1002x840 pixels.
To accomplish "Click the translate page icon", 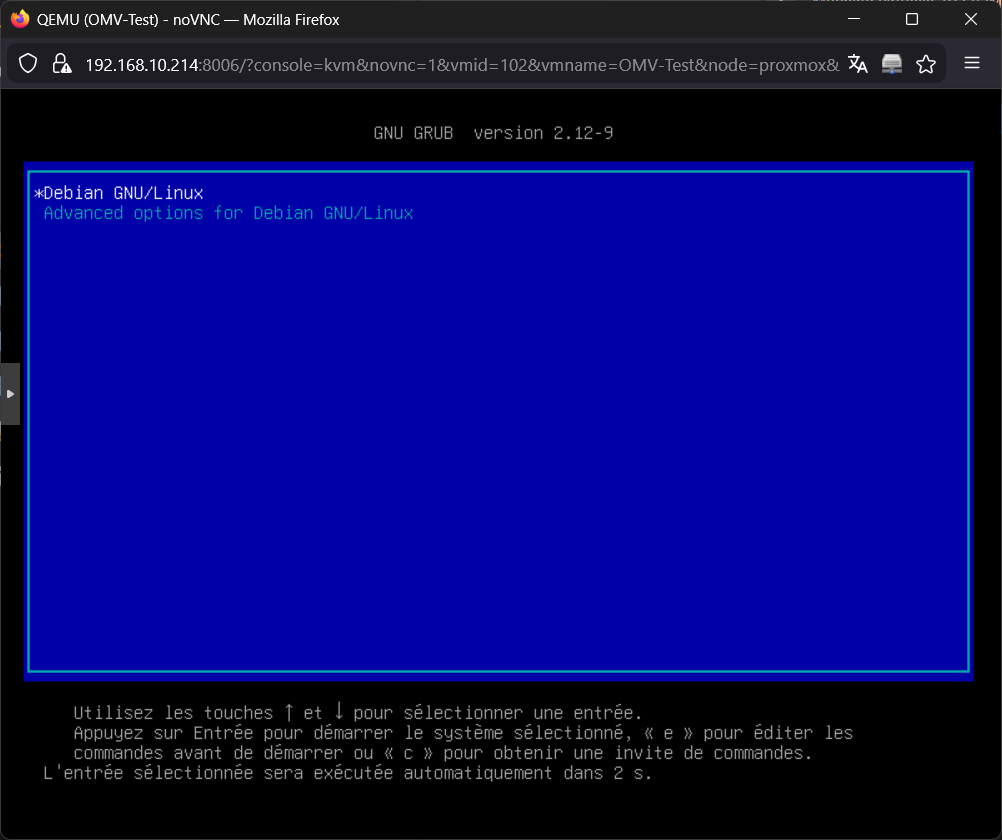I will 858,64.
